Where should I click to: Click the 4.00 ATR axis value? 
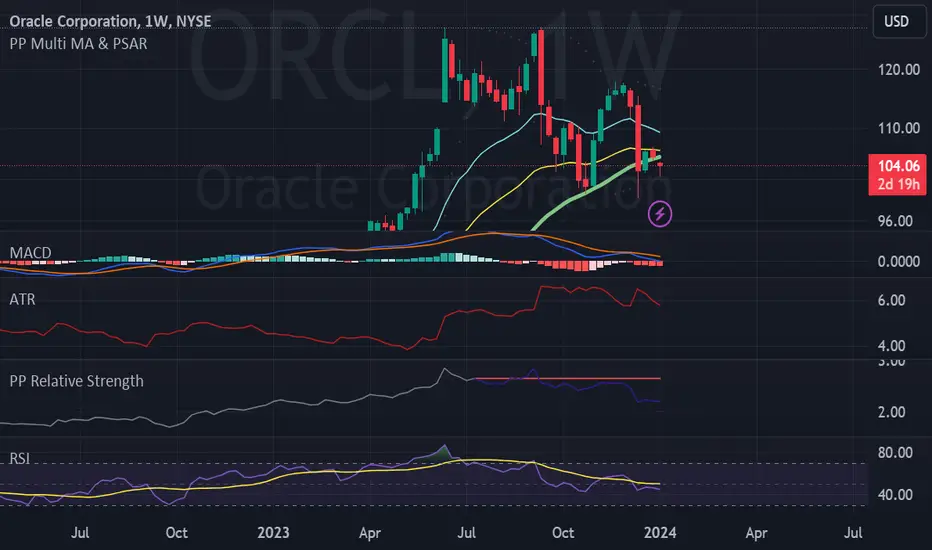click(x=892, y=346)
